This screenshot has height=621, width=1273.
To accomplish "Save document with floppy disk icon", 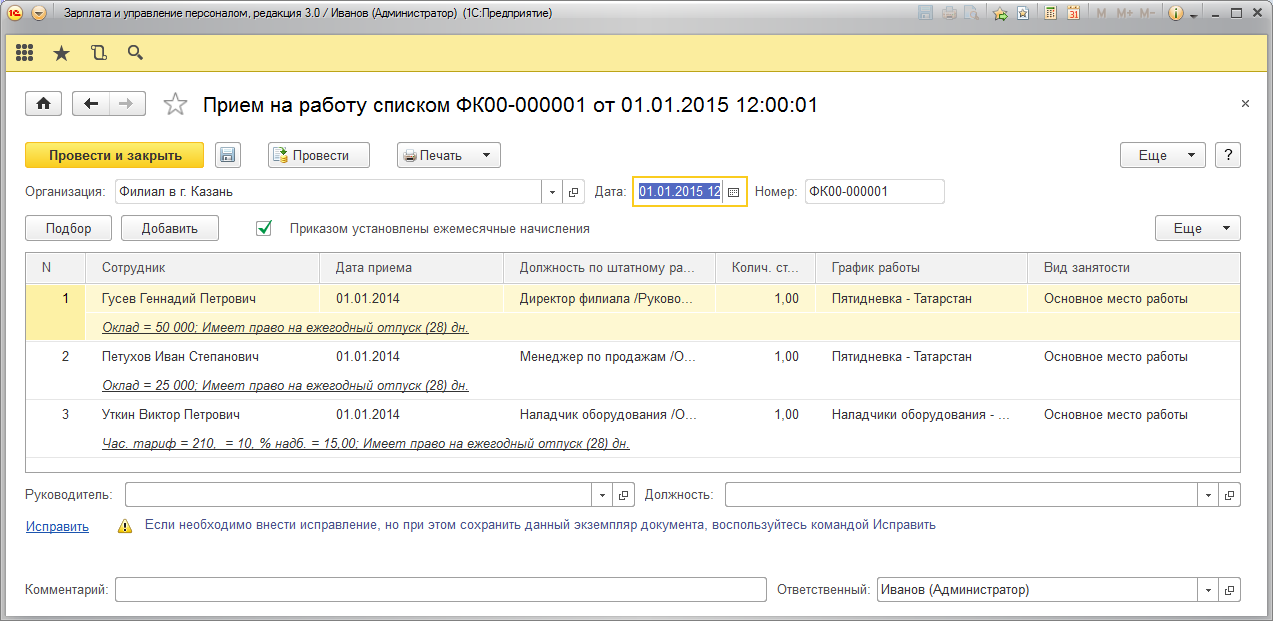I will (x=228, y=155).
